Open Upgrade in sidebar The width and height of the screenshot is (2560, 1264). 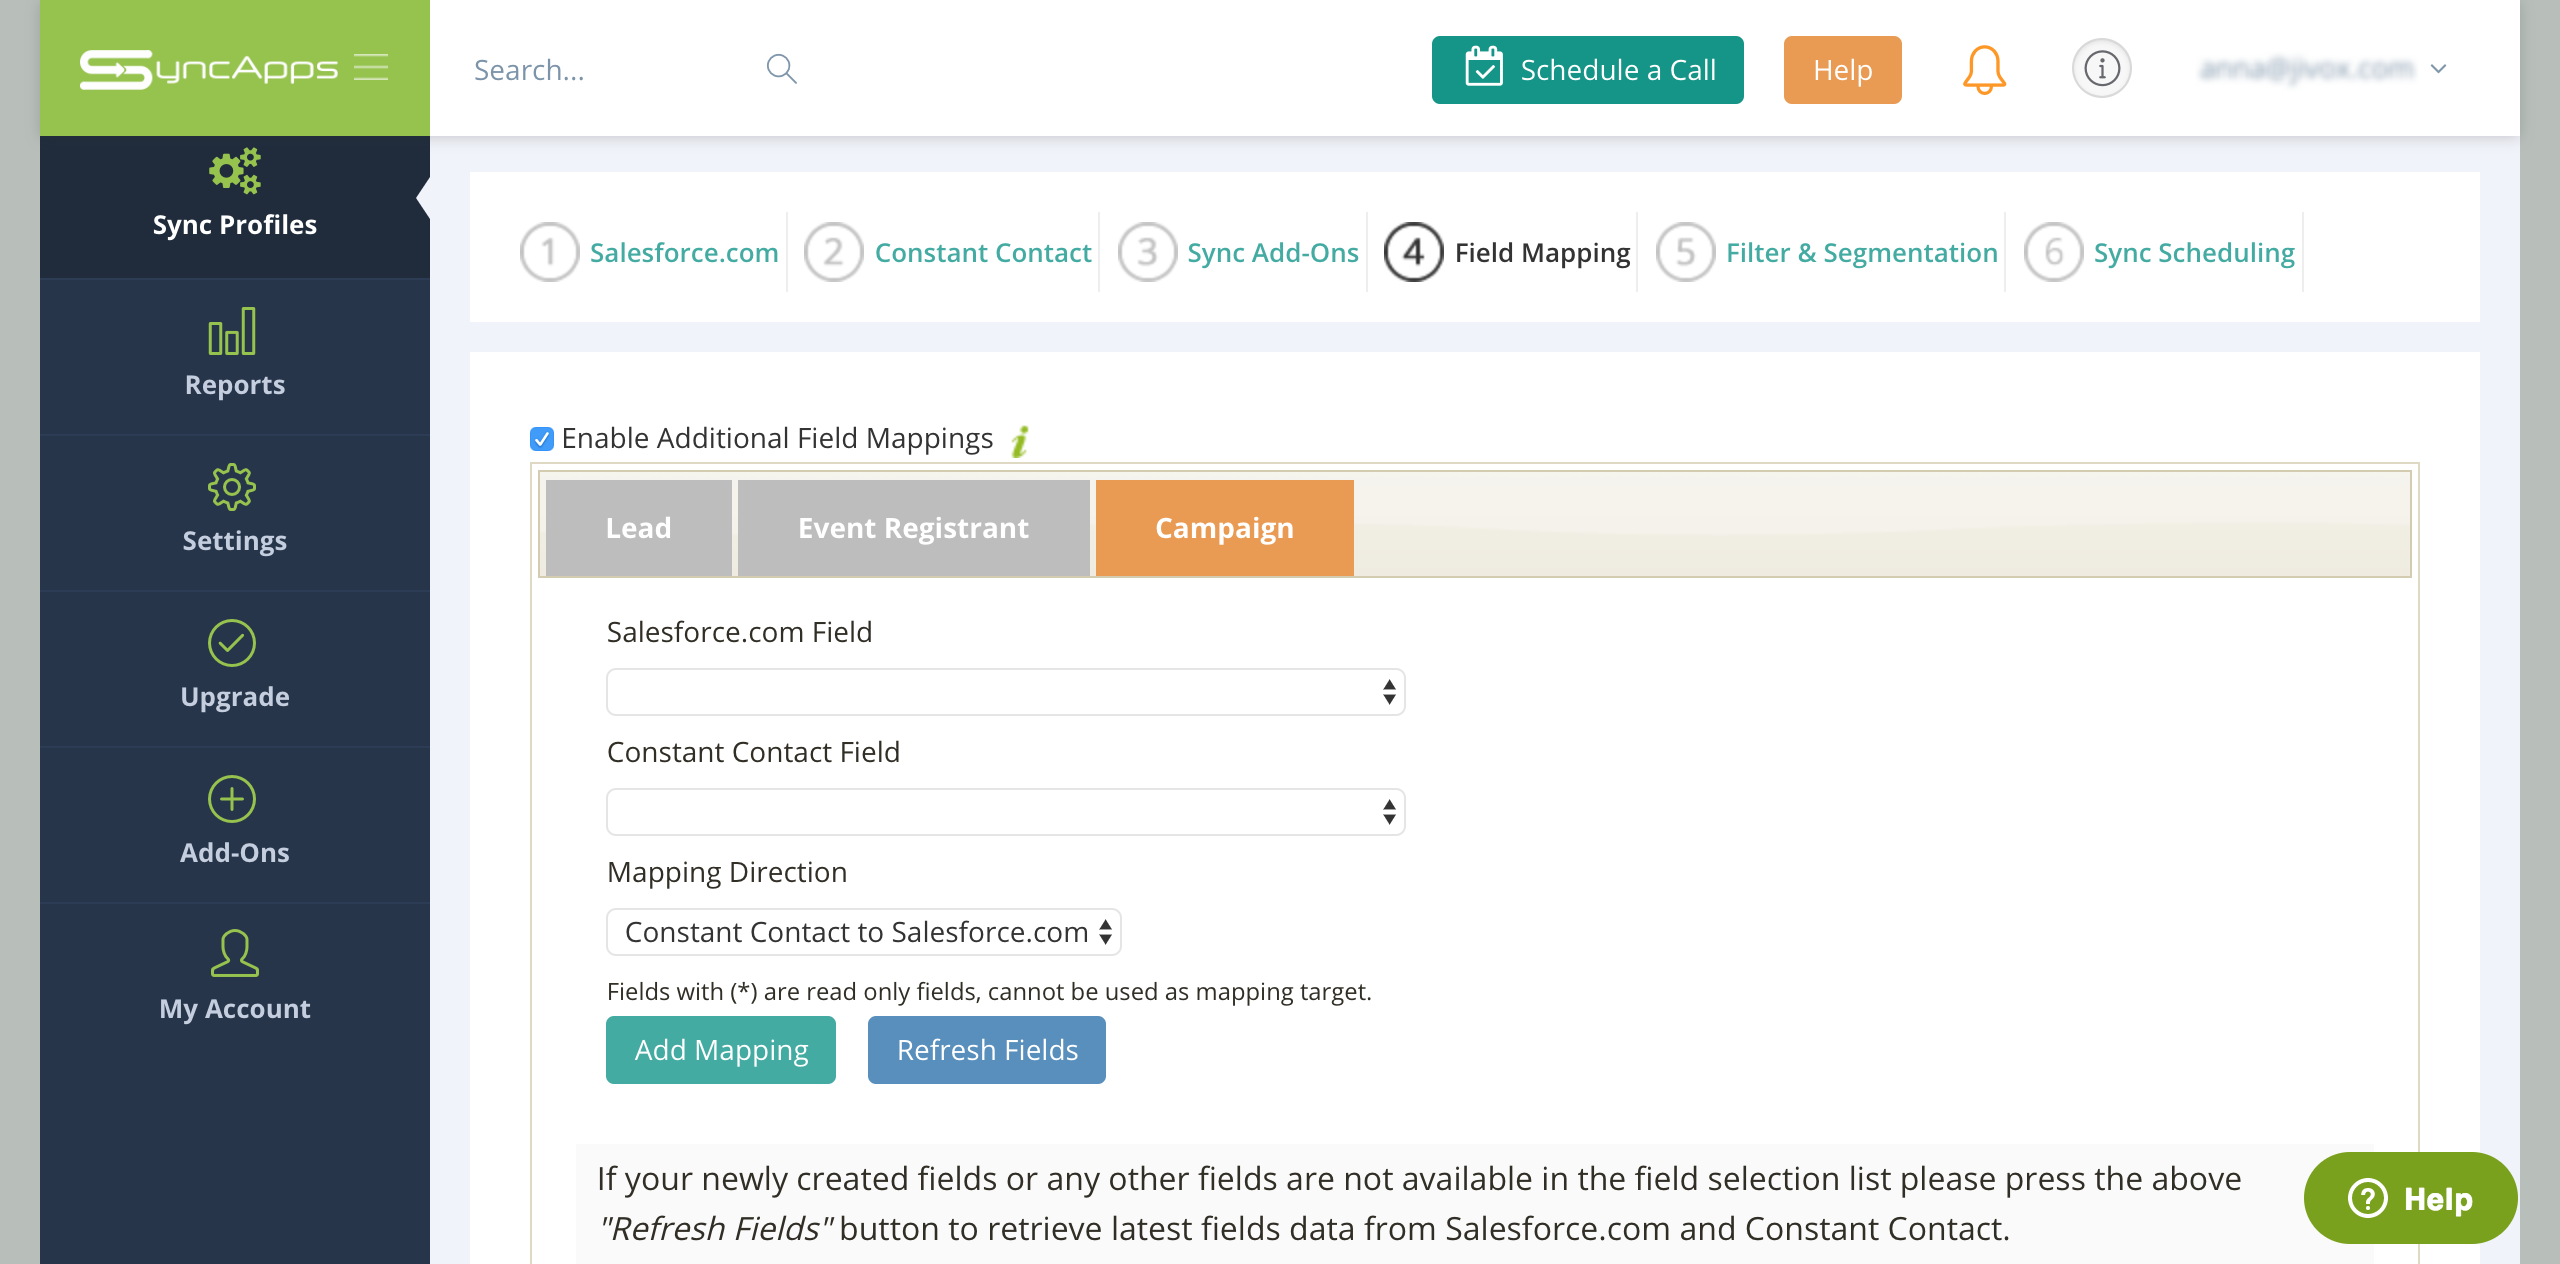tap(235, 668)
